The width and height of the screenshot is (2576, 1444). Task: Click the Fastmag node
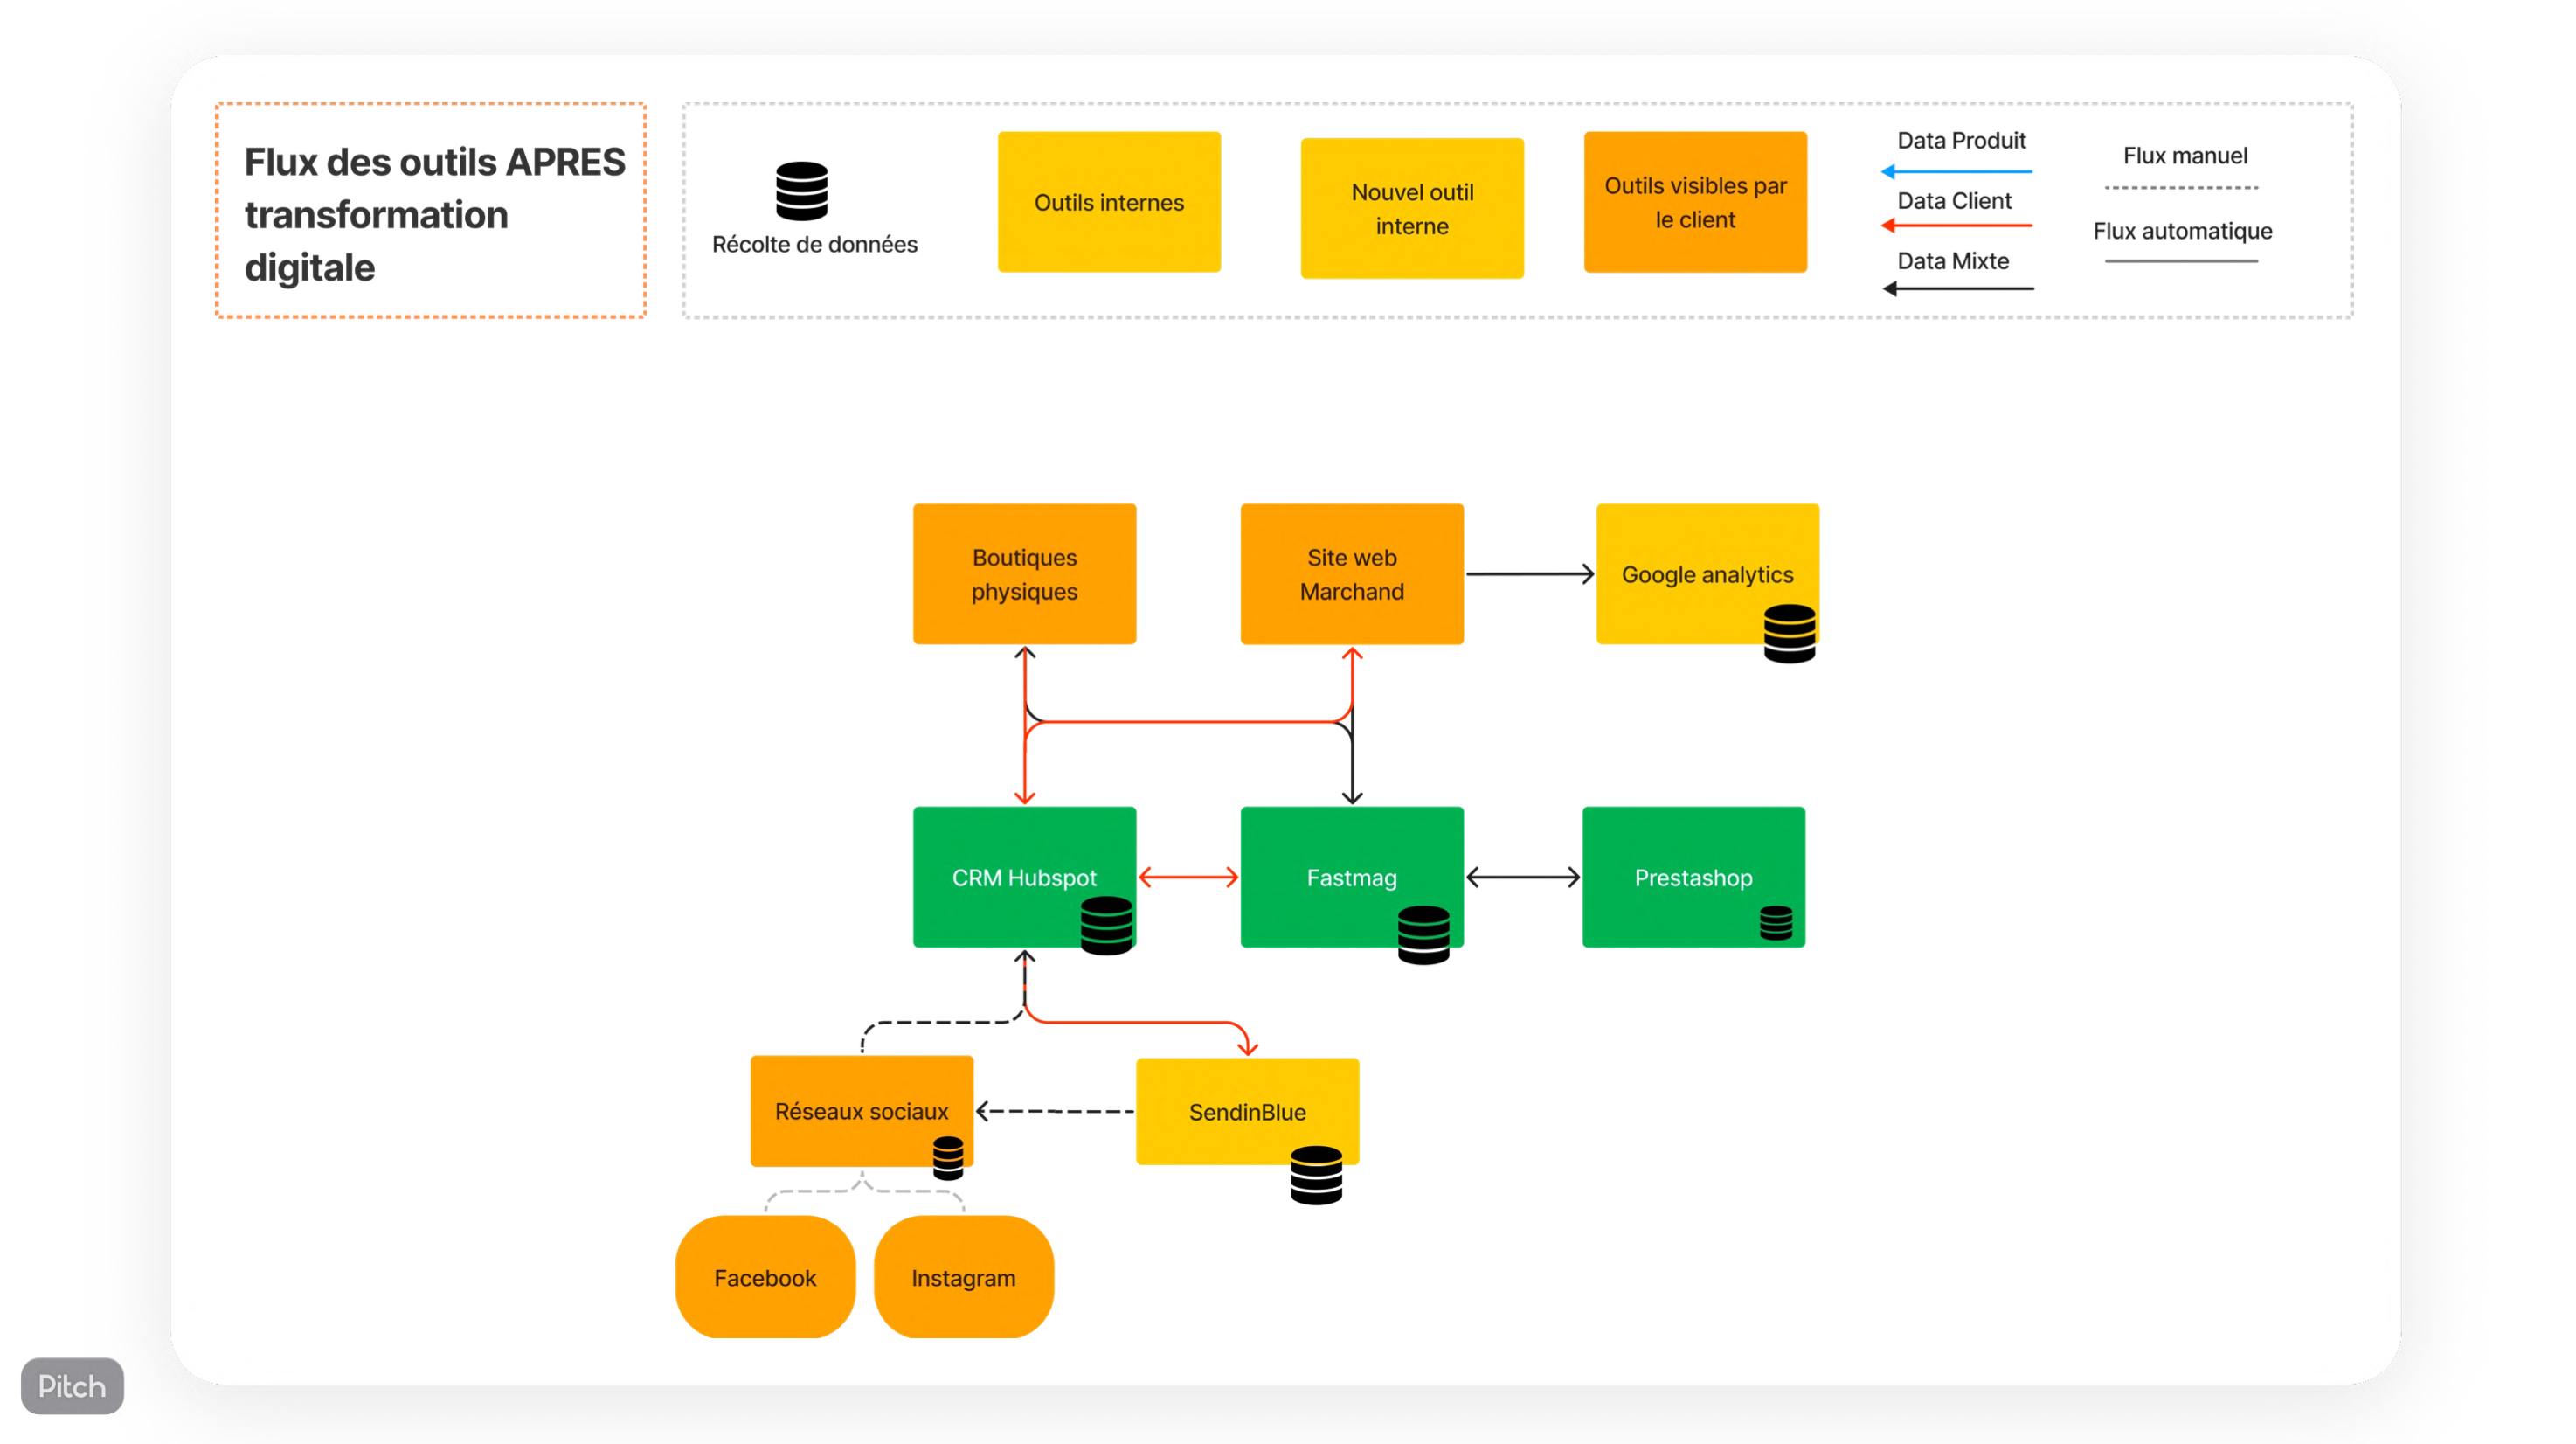(x=1351, y=877)
